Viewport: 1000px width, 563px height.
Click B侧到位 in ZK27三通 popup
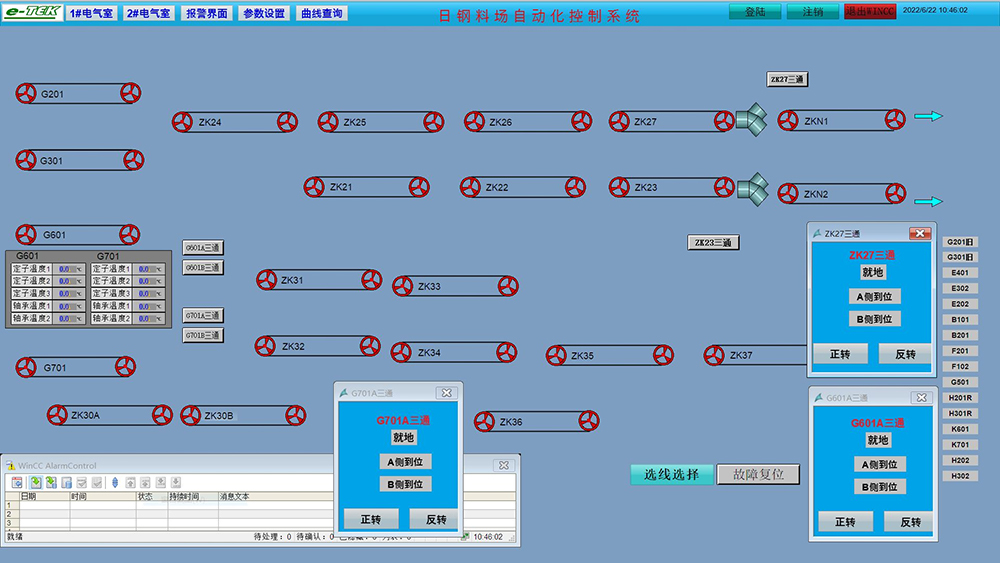click(x=874, y=319)
